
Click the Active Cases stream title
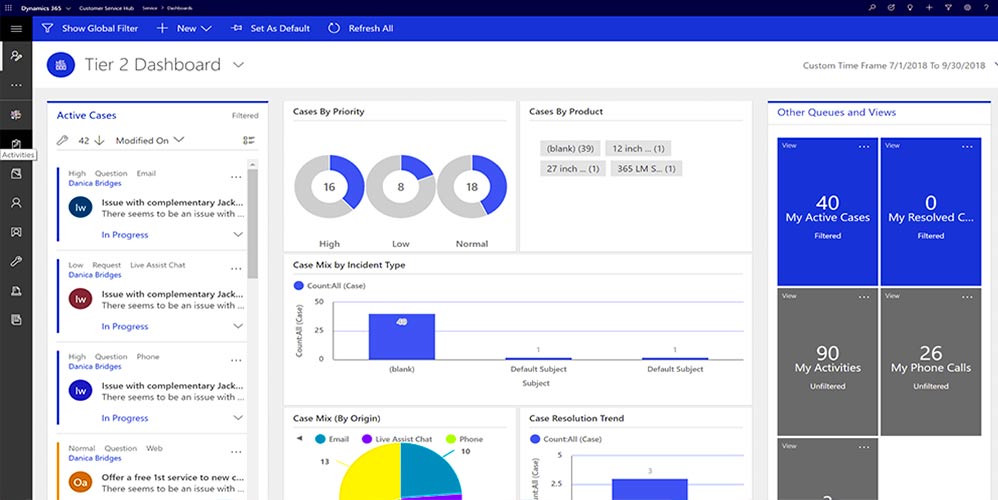coord(87,115)
